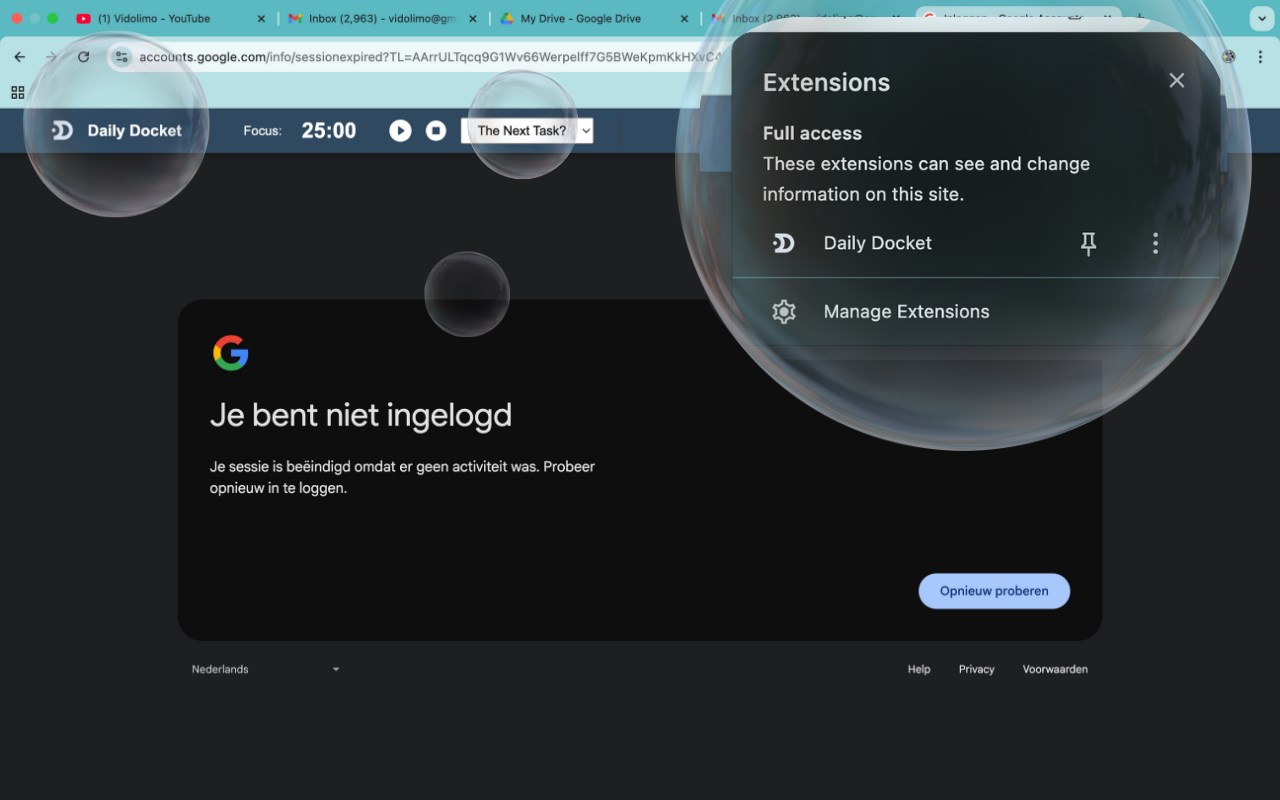Screen dimensions: 1280x800
Task: Click the Je bent niet ingelogd heading
Action: (361, 415)
